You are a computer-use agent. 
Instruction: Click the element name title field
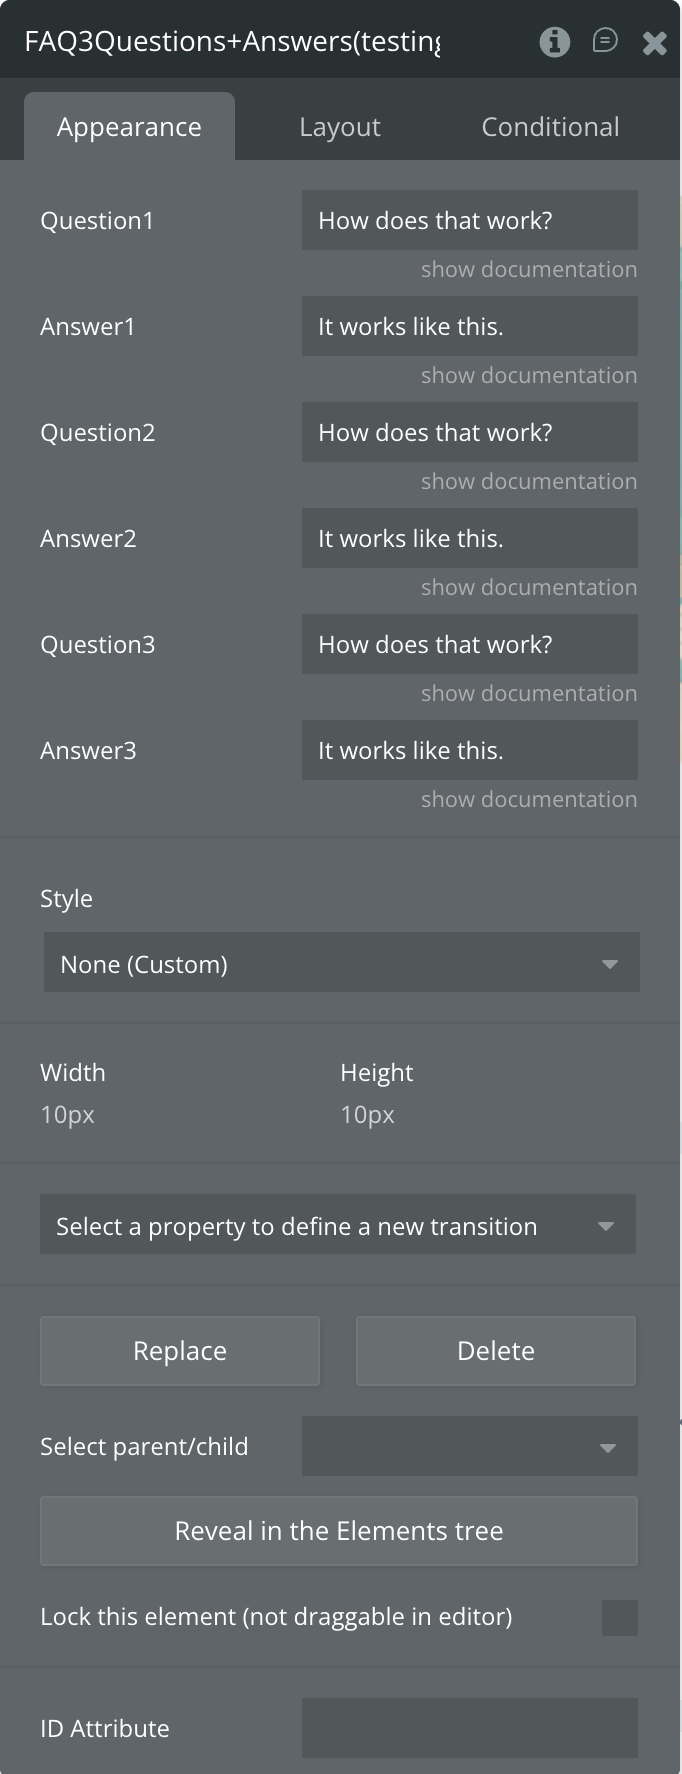point(232,41)
